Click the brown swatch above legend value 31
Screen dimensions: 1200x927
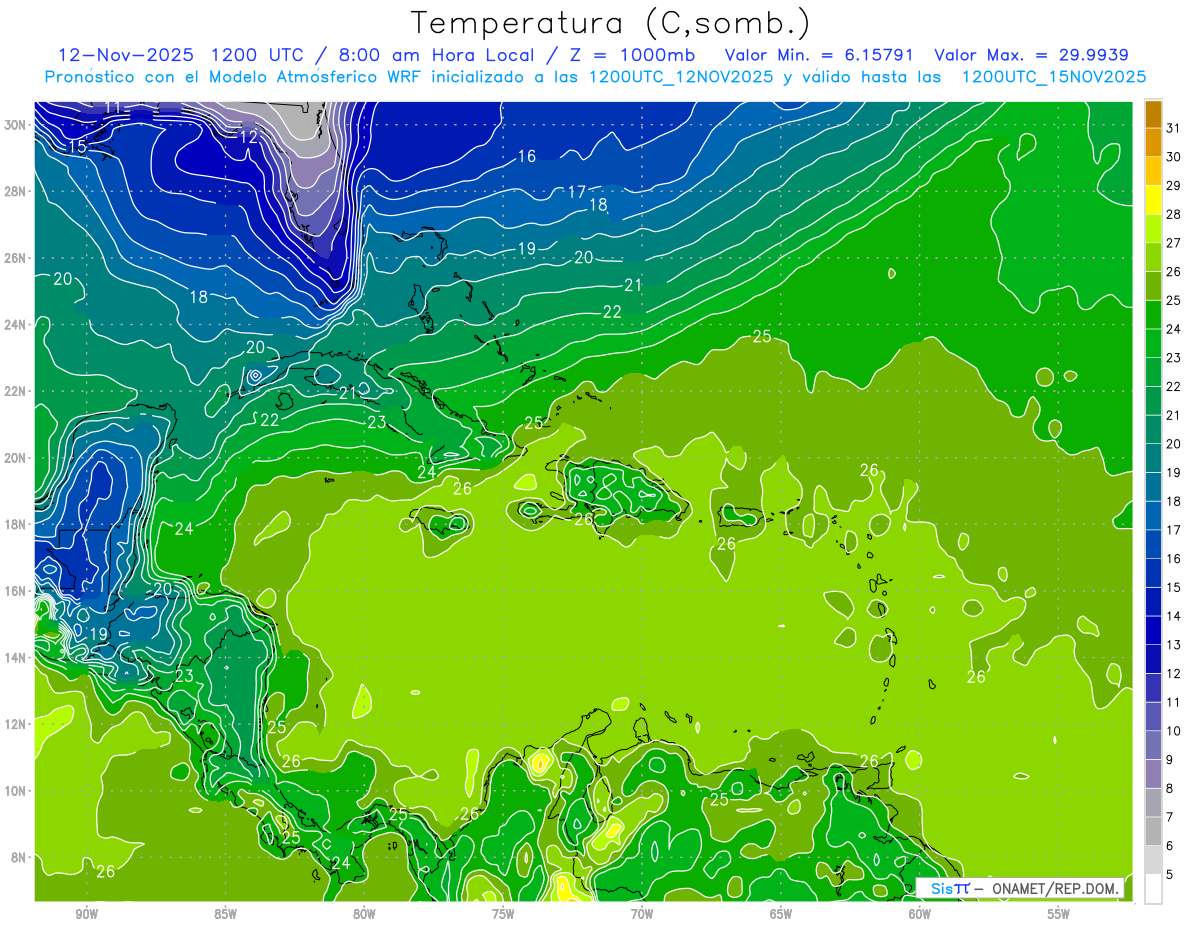pos(1153,114)
